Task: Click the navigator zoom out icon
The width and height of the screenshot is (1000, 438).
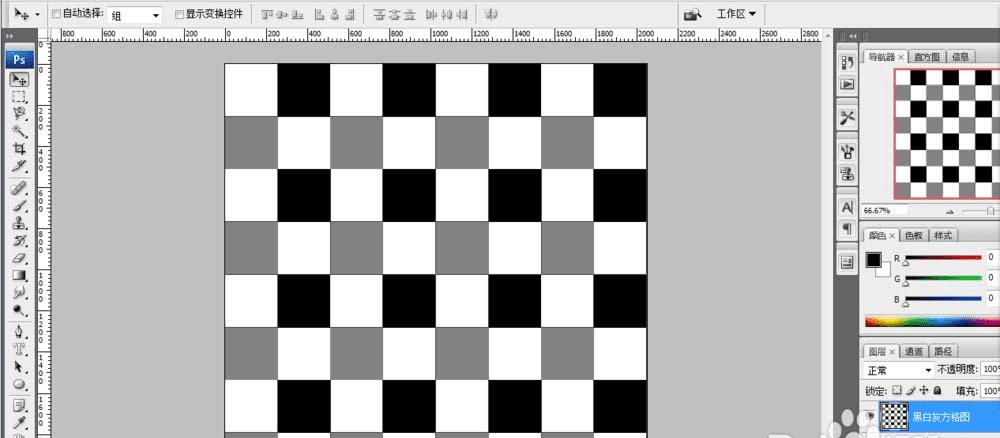Action: pyautogui.click(x=950, y=211)
